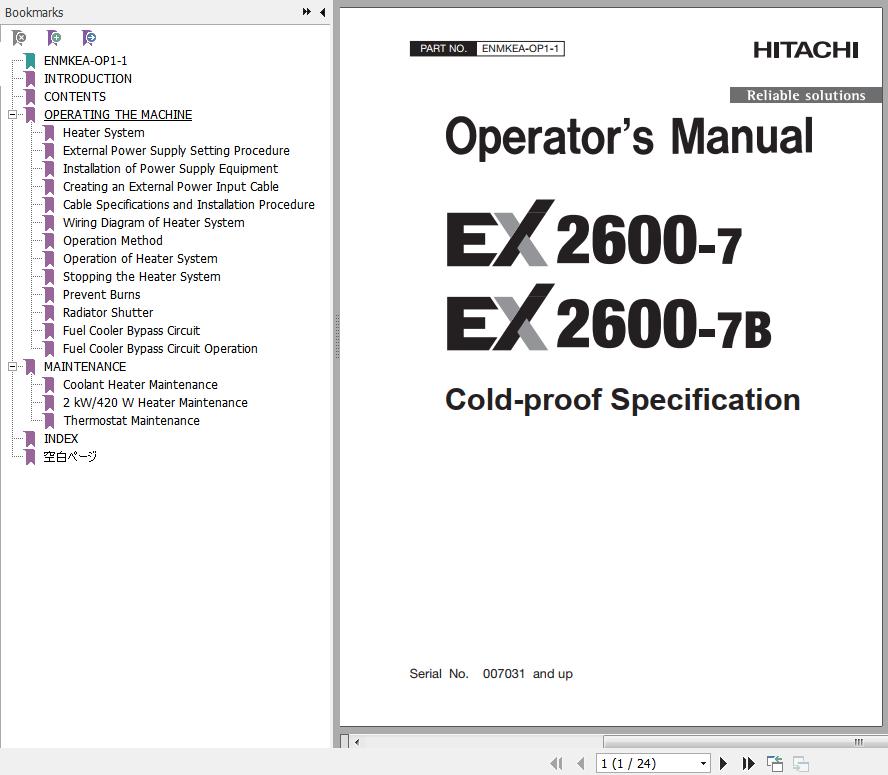Click the bookmark icon beside INDEX
The width and height of the screenshot is (888, 775).
point(31,439)
